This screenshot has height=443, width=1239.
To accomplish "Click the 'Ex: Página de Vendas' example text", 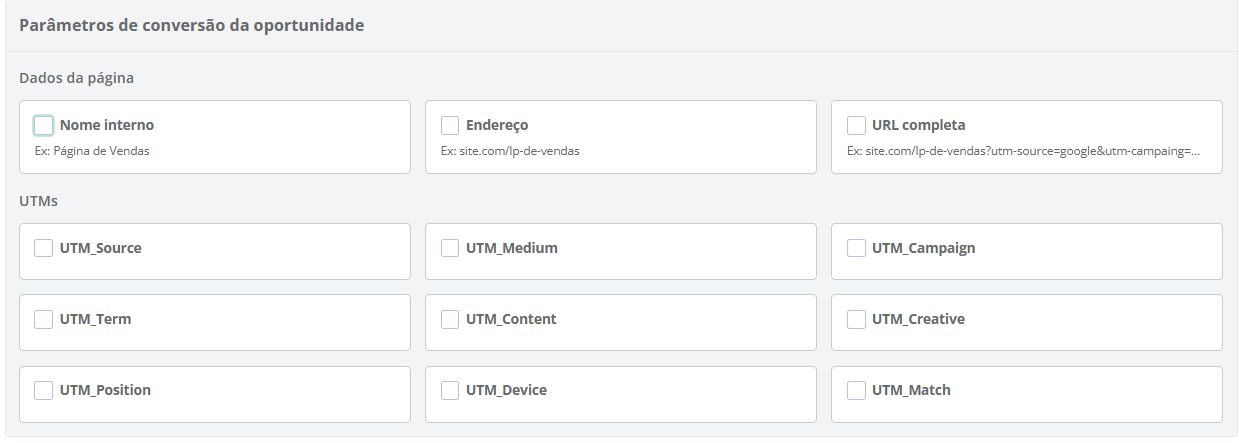I will (92, 151).
